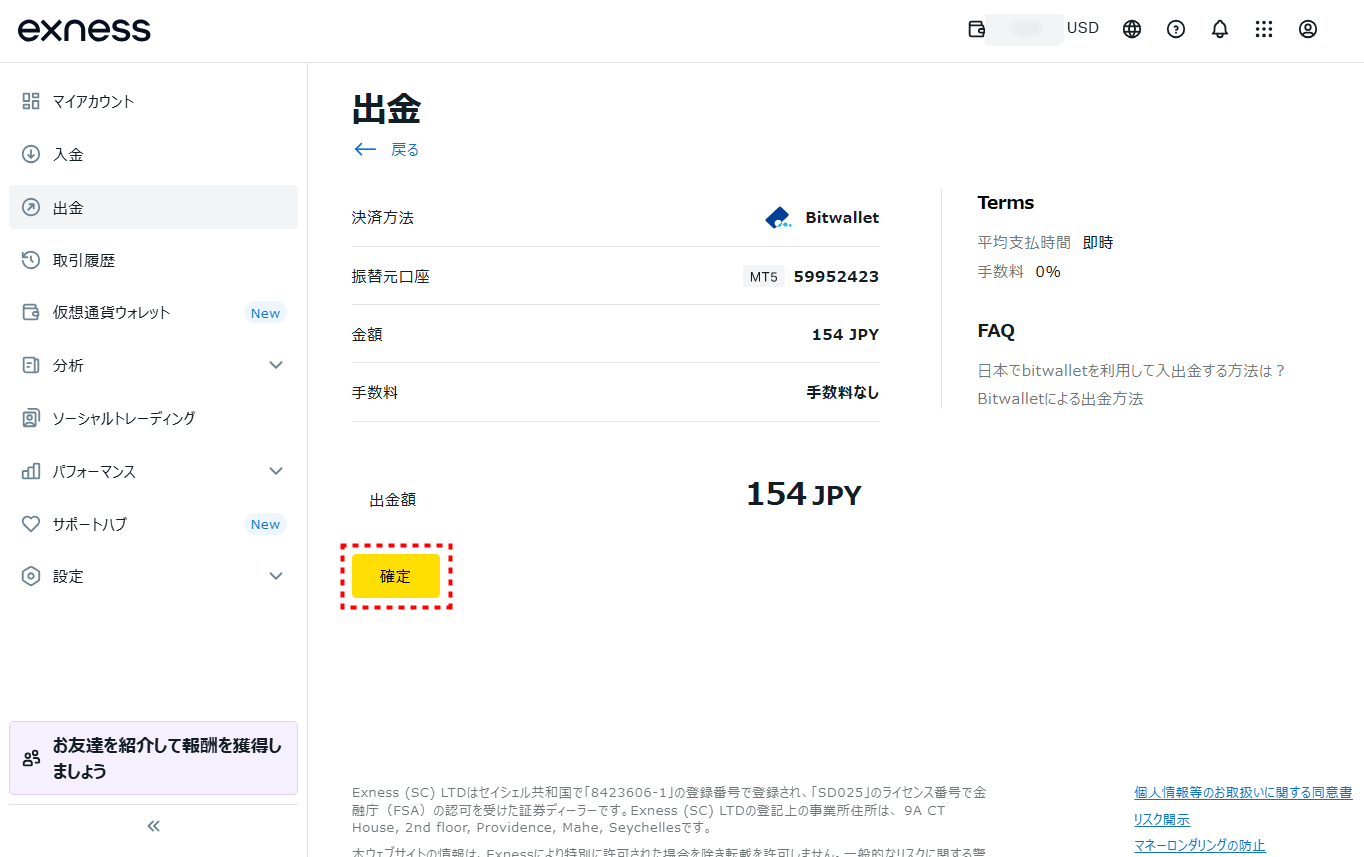Viewport: 1364px width, 857px height.
Task: Click the FAQ heading
Action: click(x=996, y=330)
